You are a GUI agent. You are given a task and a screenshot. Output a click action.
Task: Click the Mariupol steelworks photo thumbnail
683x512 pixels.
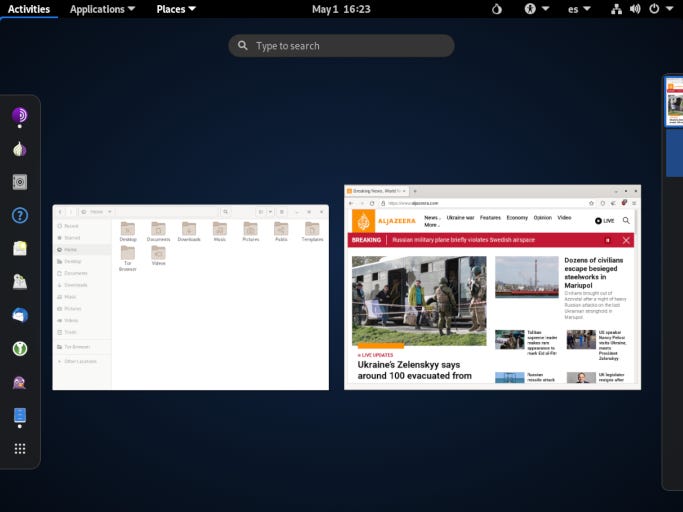coord(527,277)
